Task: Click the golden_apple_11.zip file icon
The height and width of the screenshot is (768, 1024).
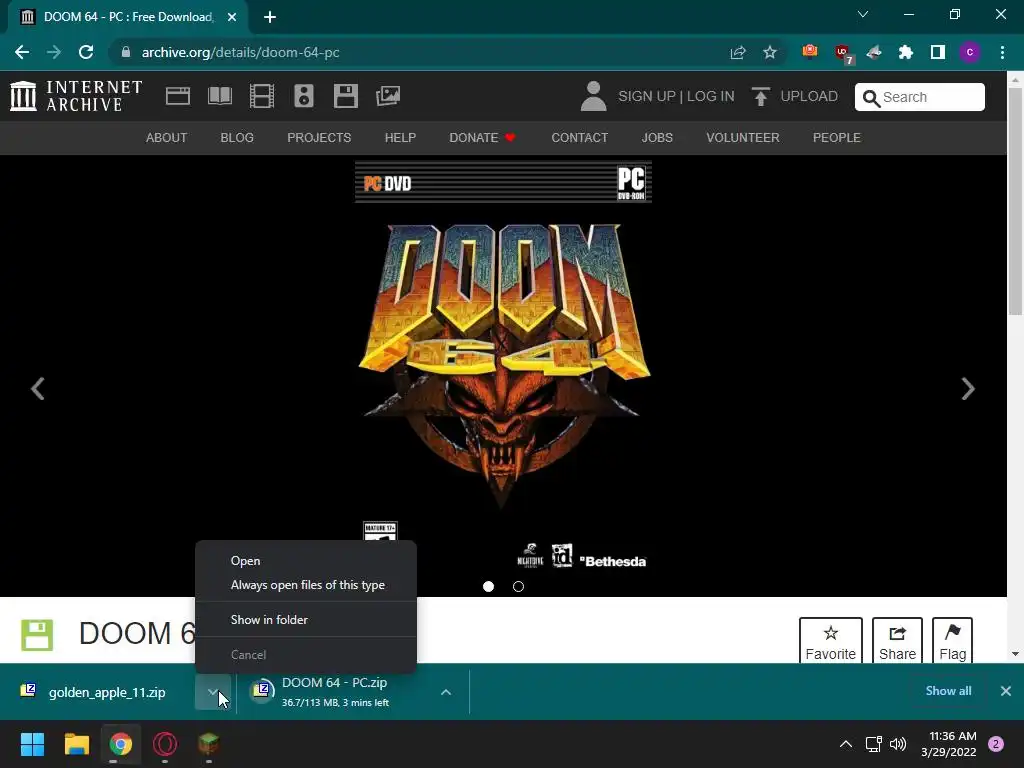Action: point(28,690)
